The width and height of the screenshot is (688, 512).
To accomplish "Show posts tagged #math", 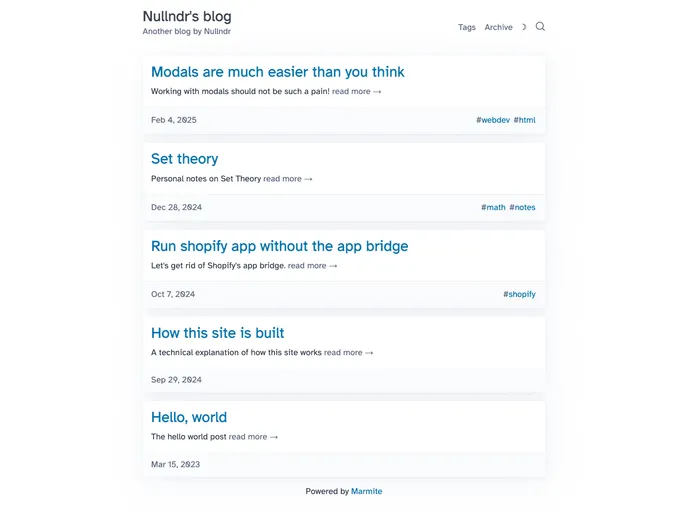I will [x=493, y=208].
